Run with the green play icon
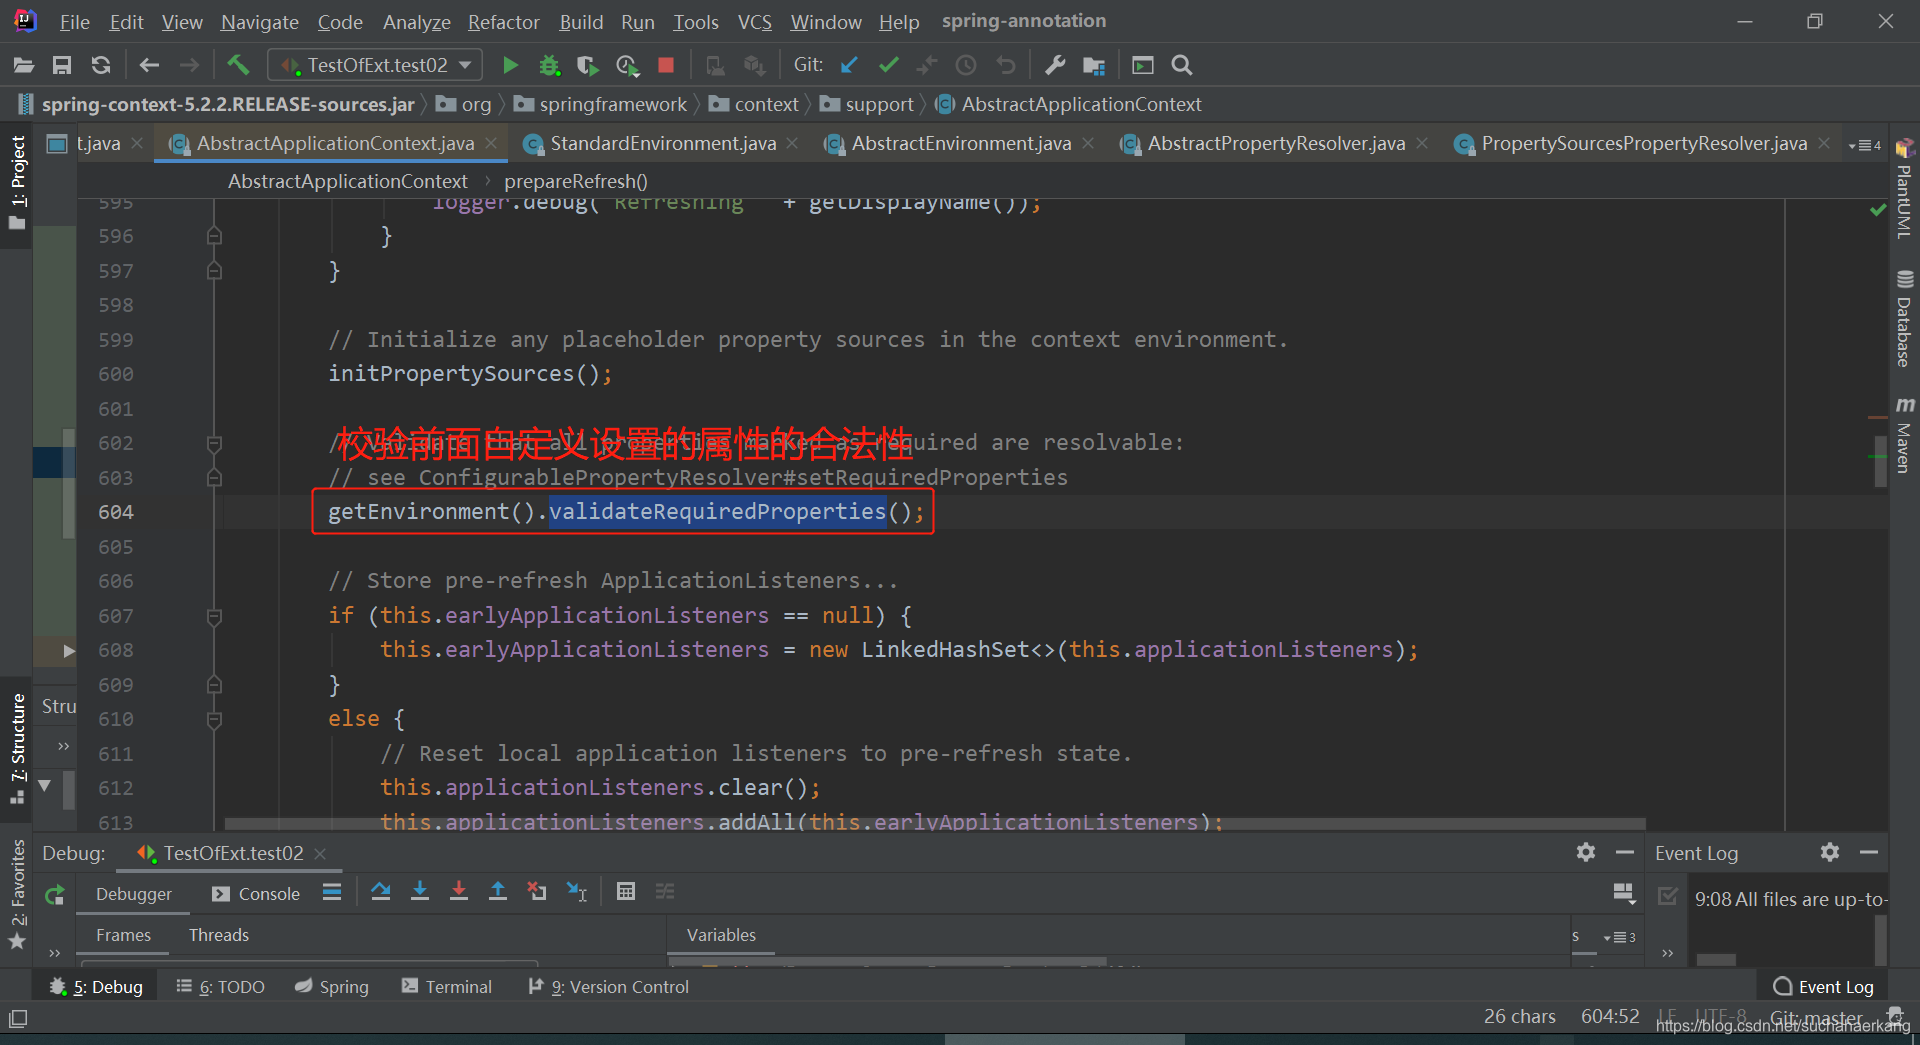The image size is (1920, 1045). coord(510,65)
